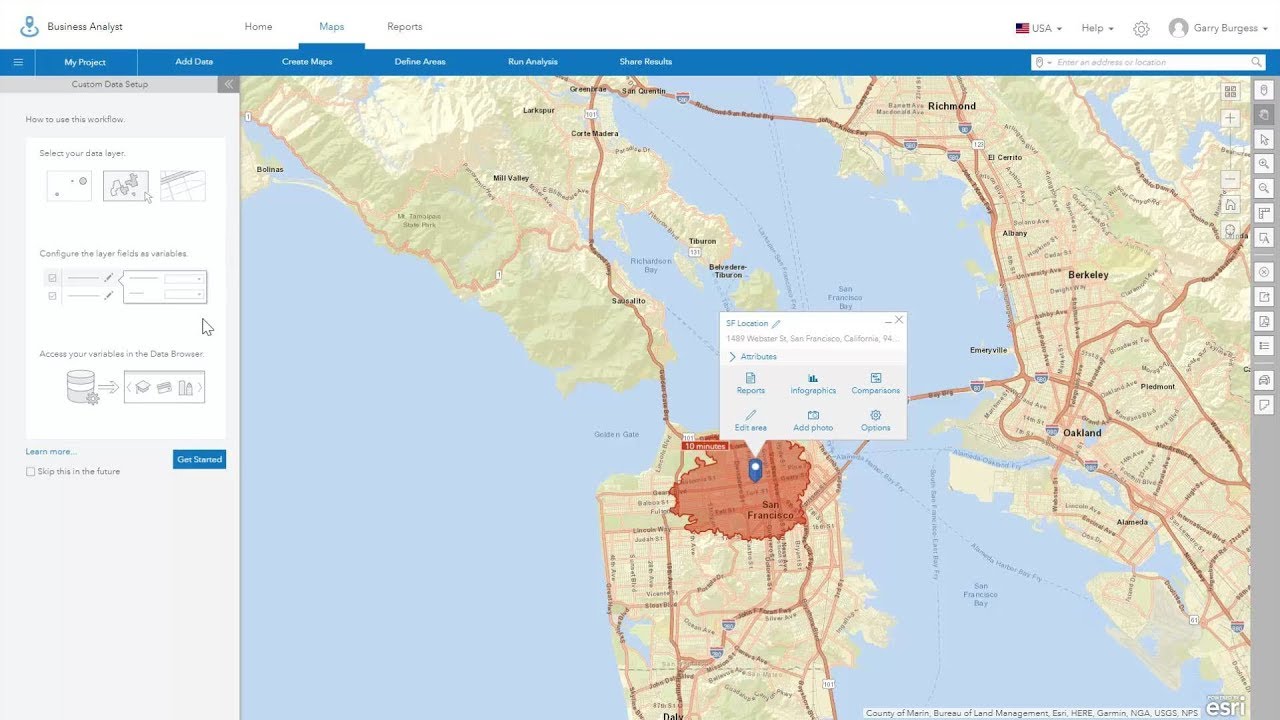This screenshot has width=1280, height=720.
Task: Open My Project
Action: pyautogui.click(x=85, y=62)
